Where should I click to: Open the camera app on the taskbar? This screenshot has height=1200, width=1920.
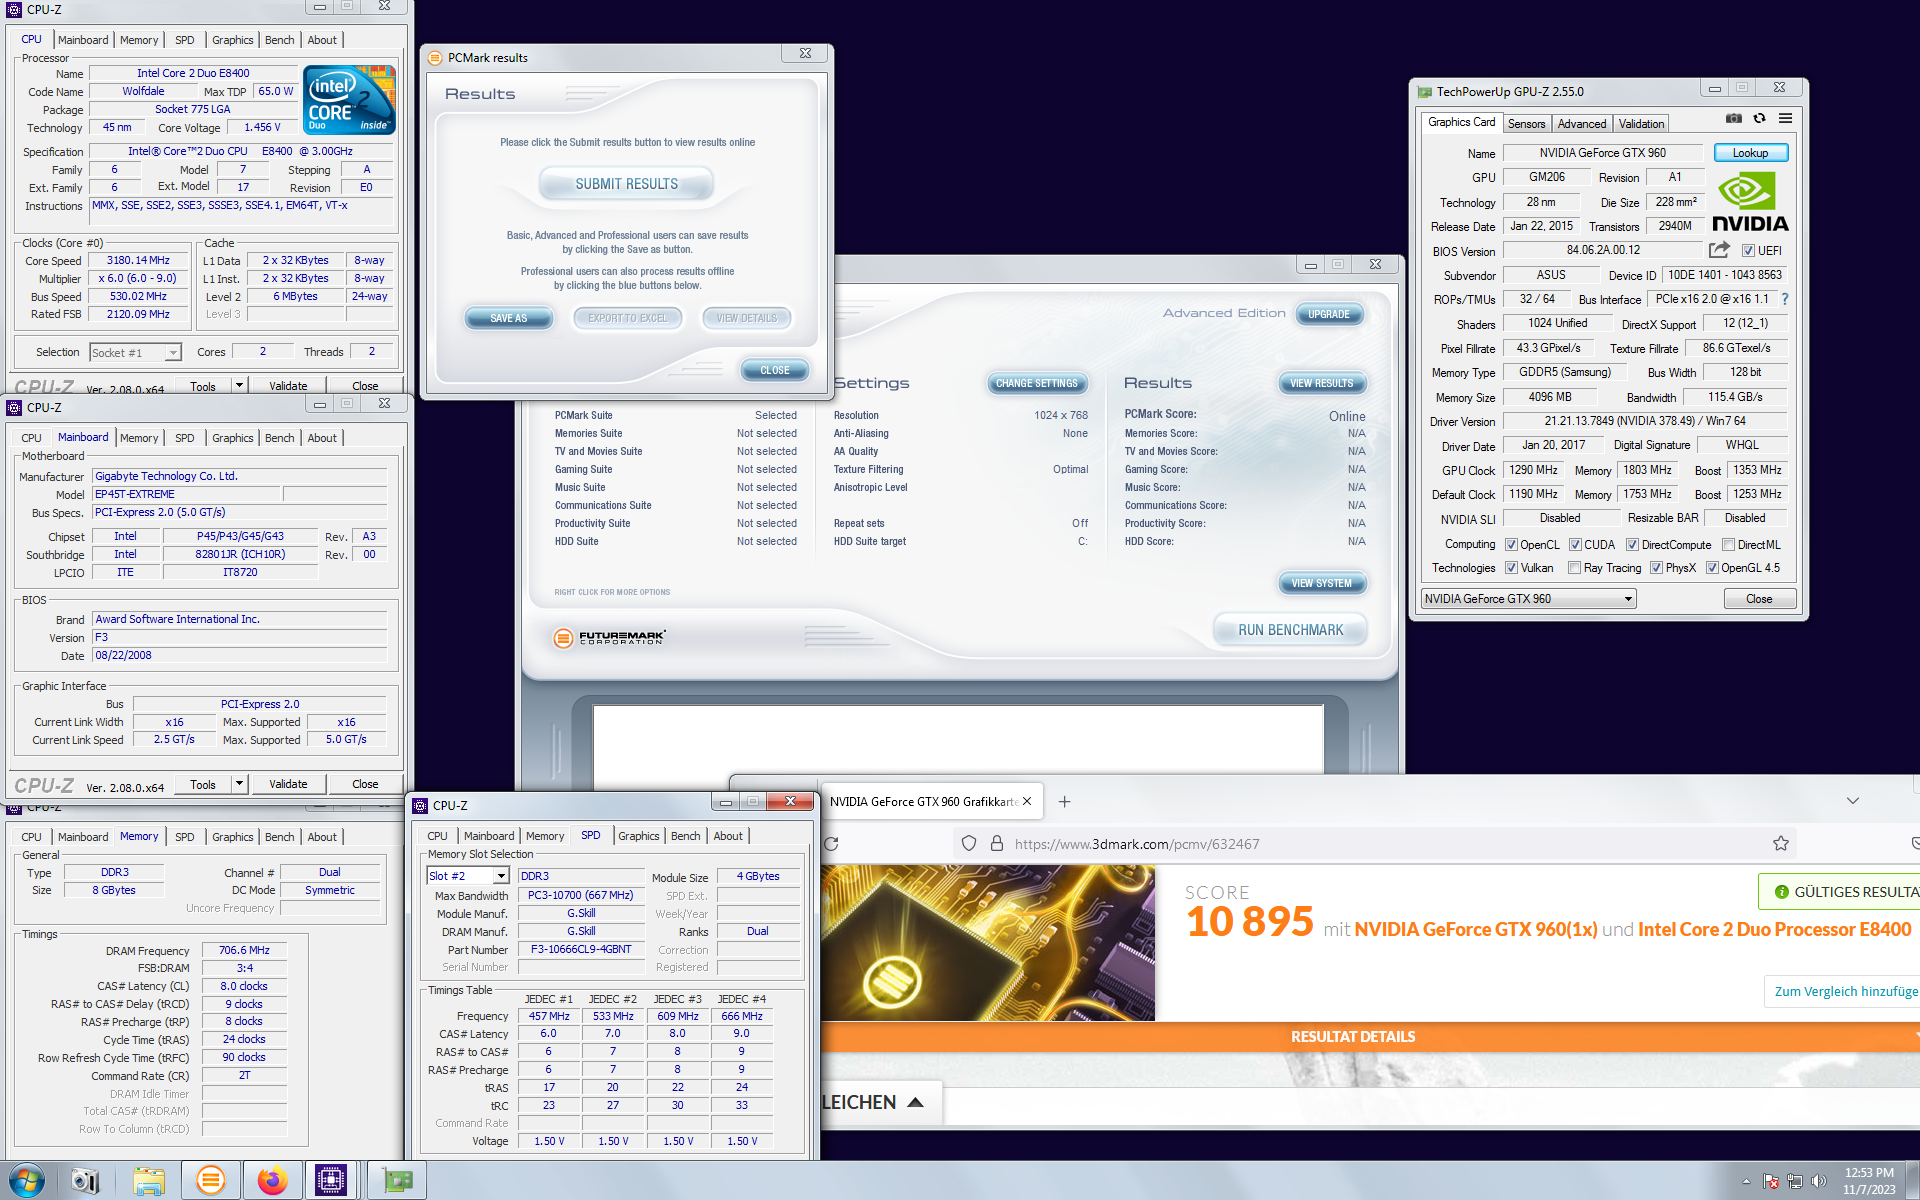(x=86, y=1181)
